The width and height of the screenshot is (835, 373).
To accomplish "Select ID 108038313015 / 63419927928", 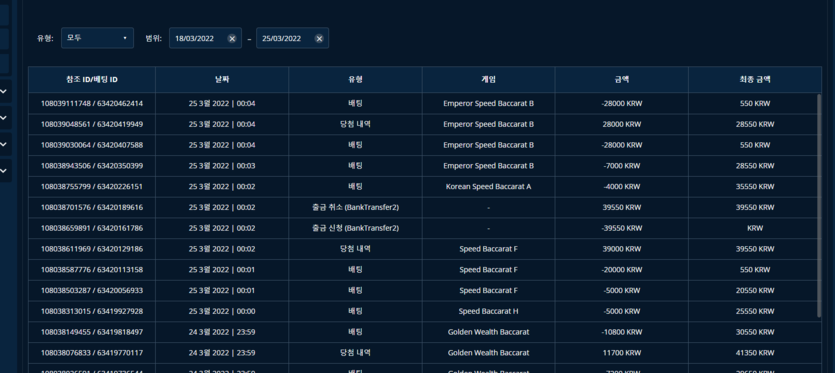I will (x=92, y=311).
